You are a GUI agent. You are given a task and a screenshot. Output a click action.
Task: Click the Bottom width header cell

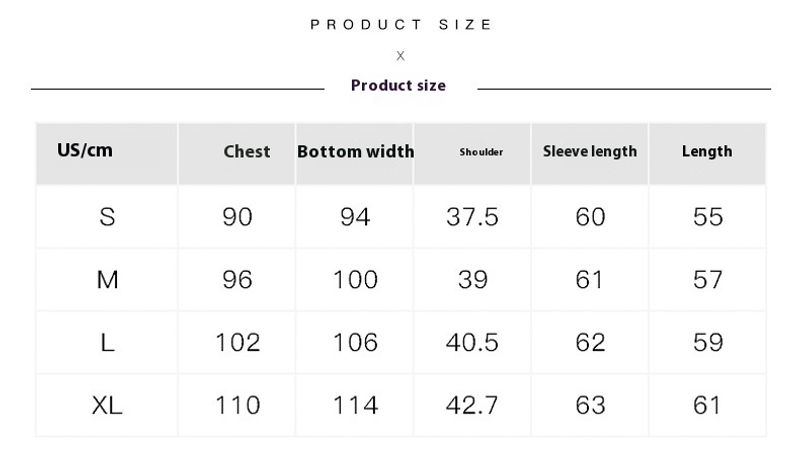356,151
